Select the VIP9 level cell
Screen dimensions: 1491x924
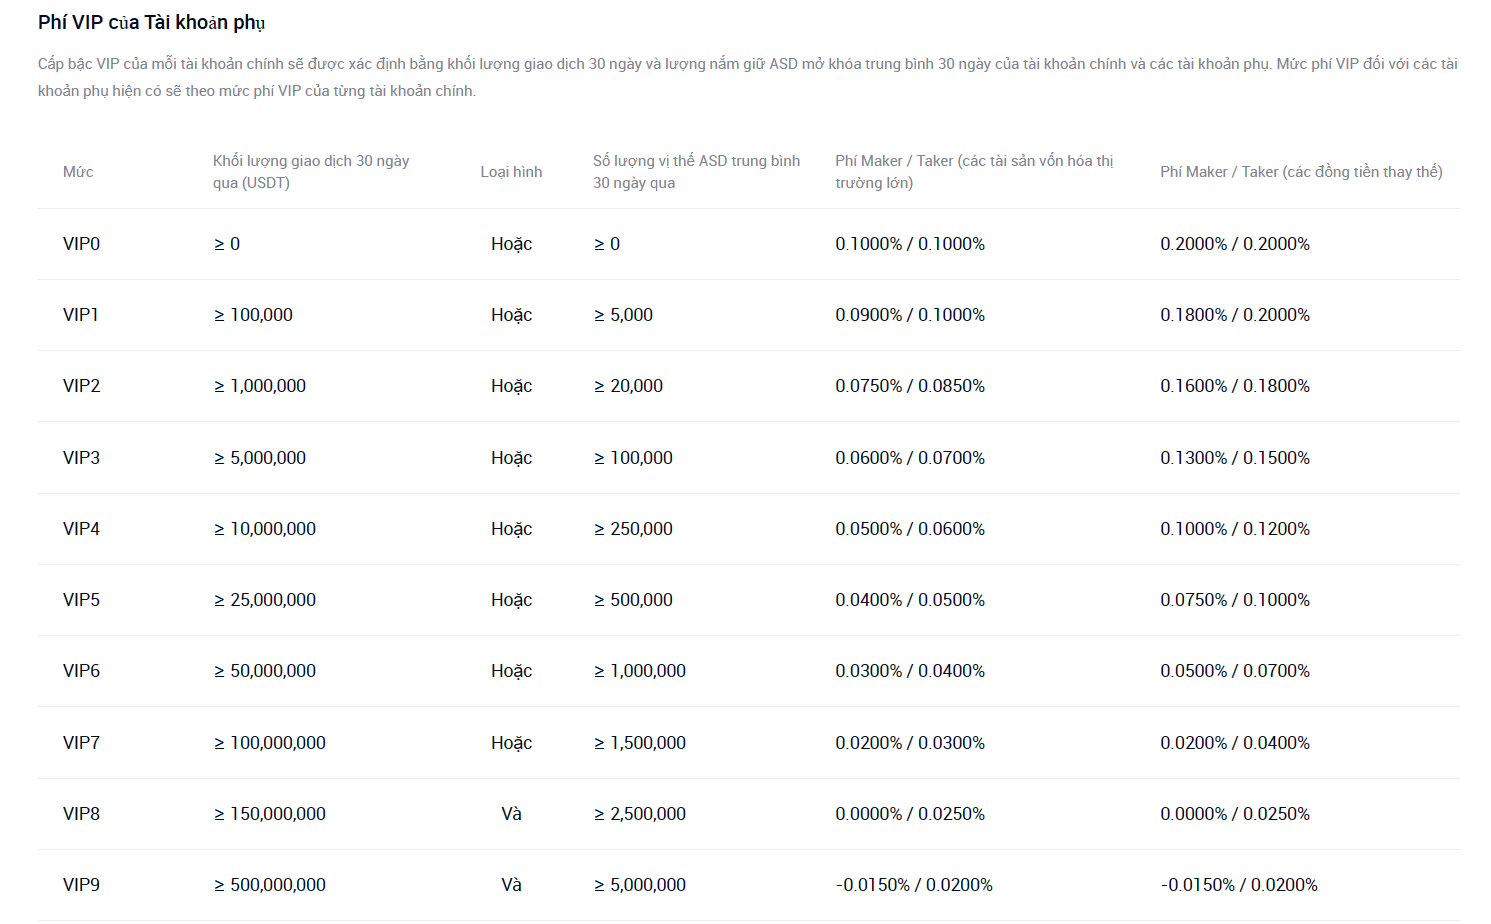click(81, 885)
